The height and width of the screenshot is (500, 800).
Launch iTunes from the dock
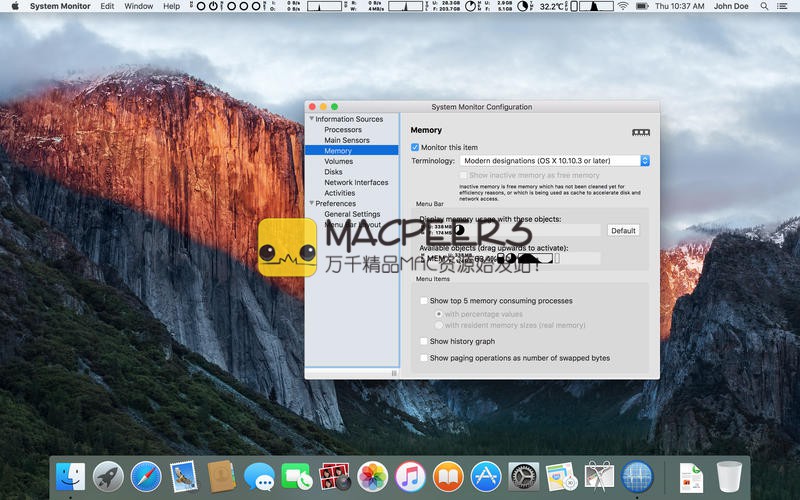click(x=410, y=476)
